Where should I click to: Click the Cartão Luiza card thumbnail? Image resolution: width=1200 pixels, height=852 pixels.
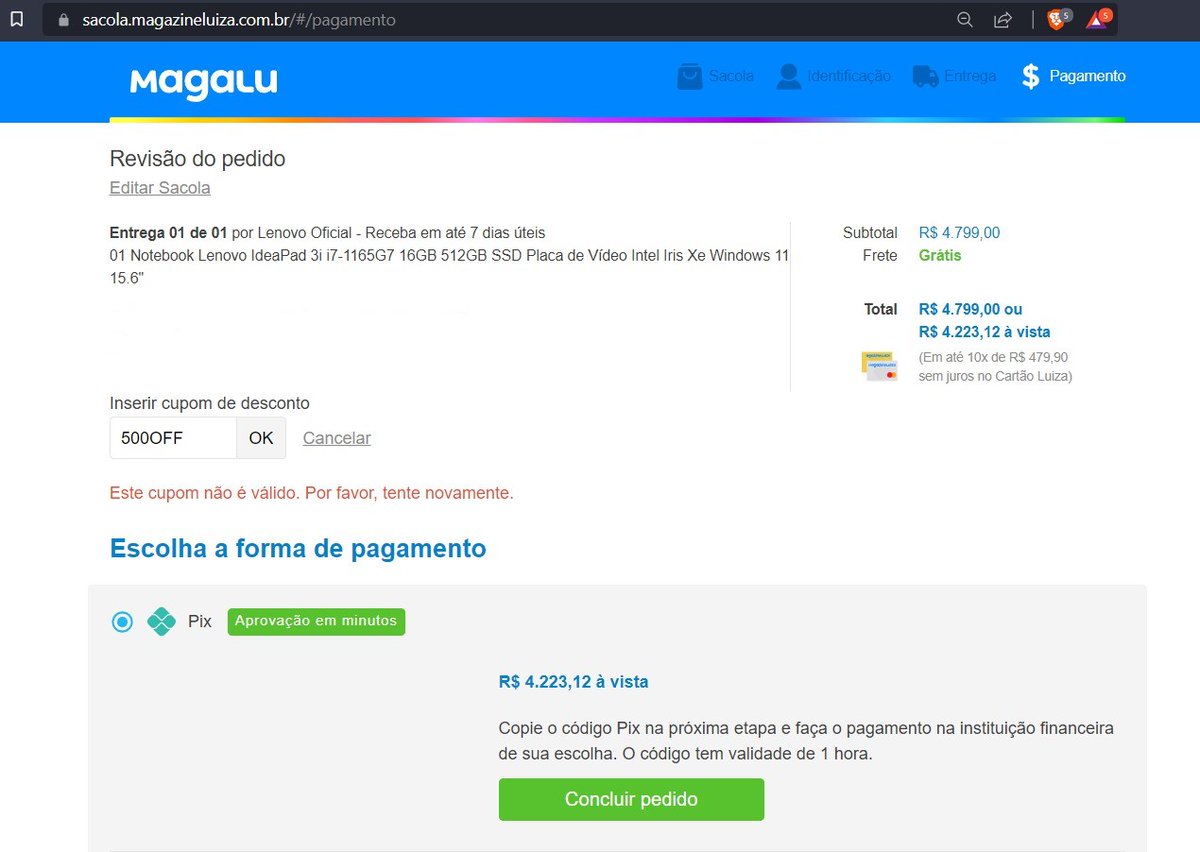tap(879, 365)
